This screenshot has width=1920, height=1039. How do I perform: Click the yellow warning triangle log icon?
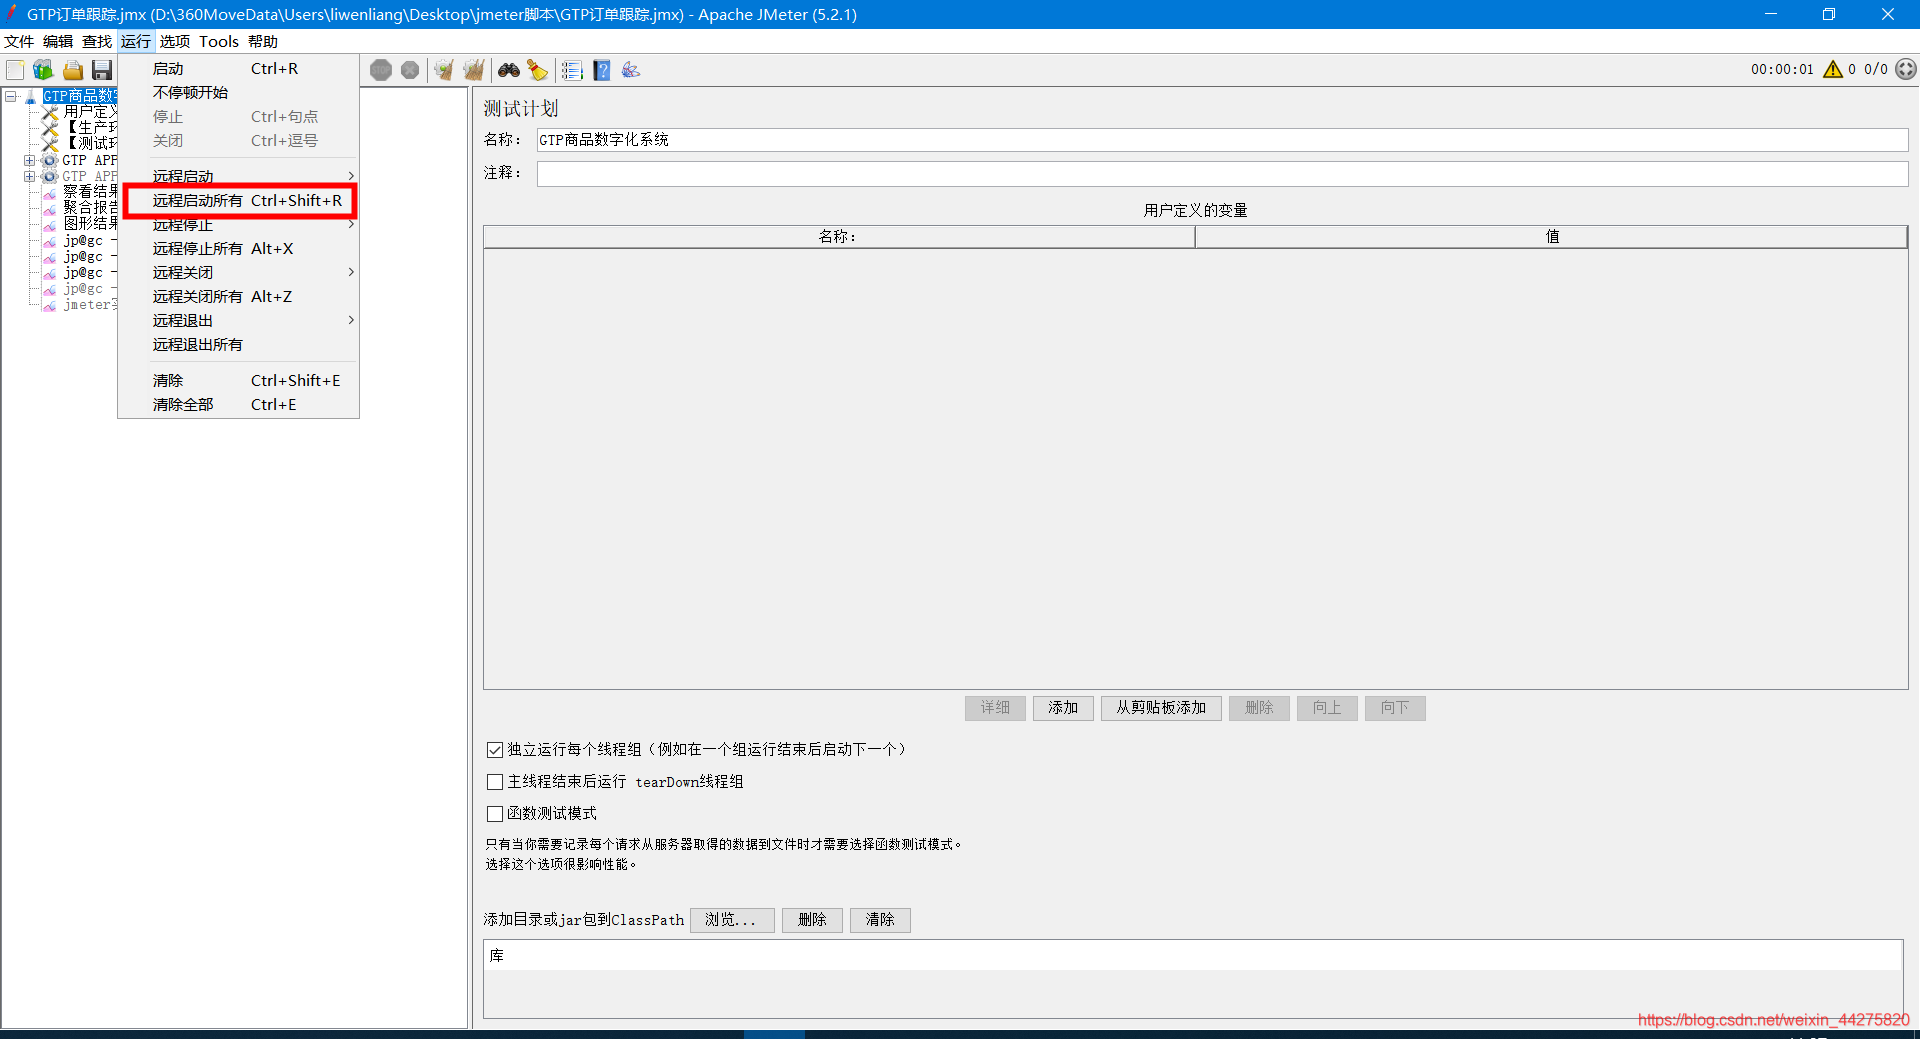[1833, 69]
